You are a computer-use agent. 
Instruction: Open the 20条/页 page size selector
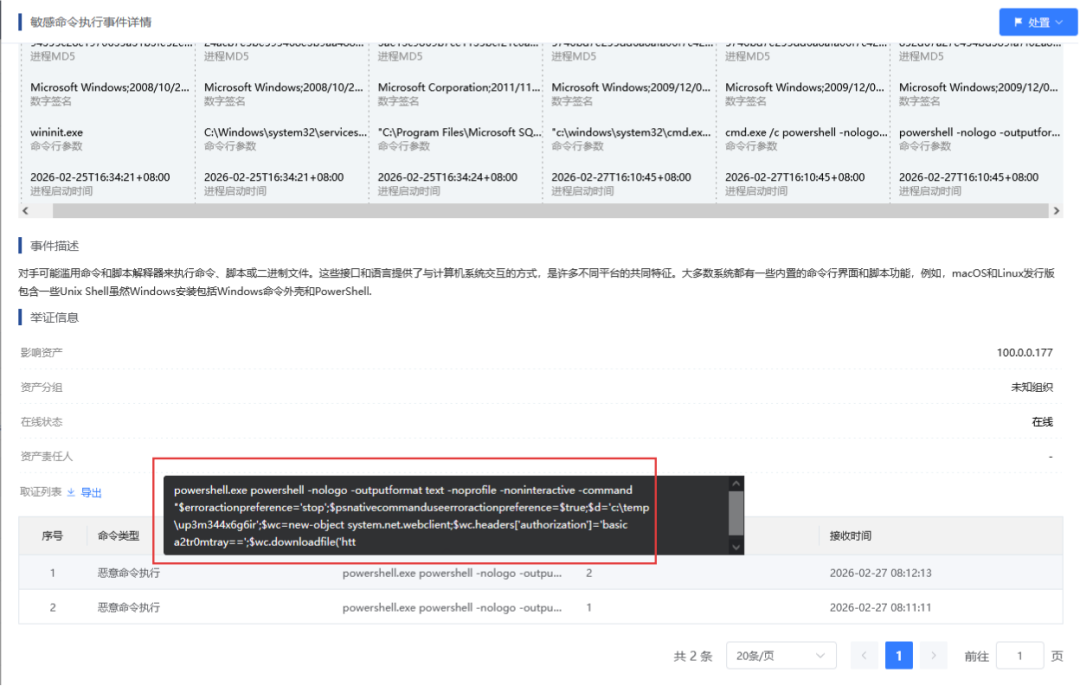(781, 655)
